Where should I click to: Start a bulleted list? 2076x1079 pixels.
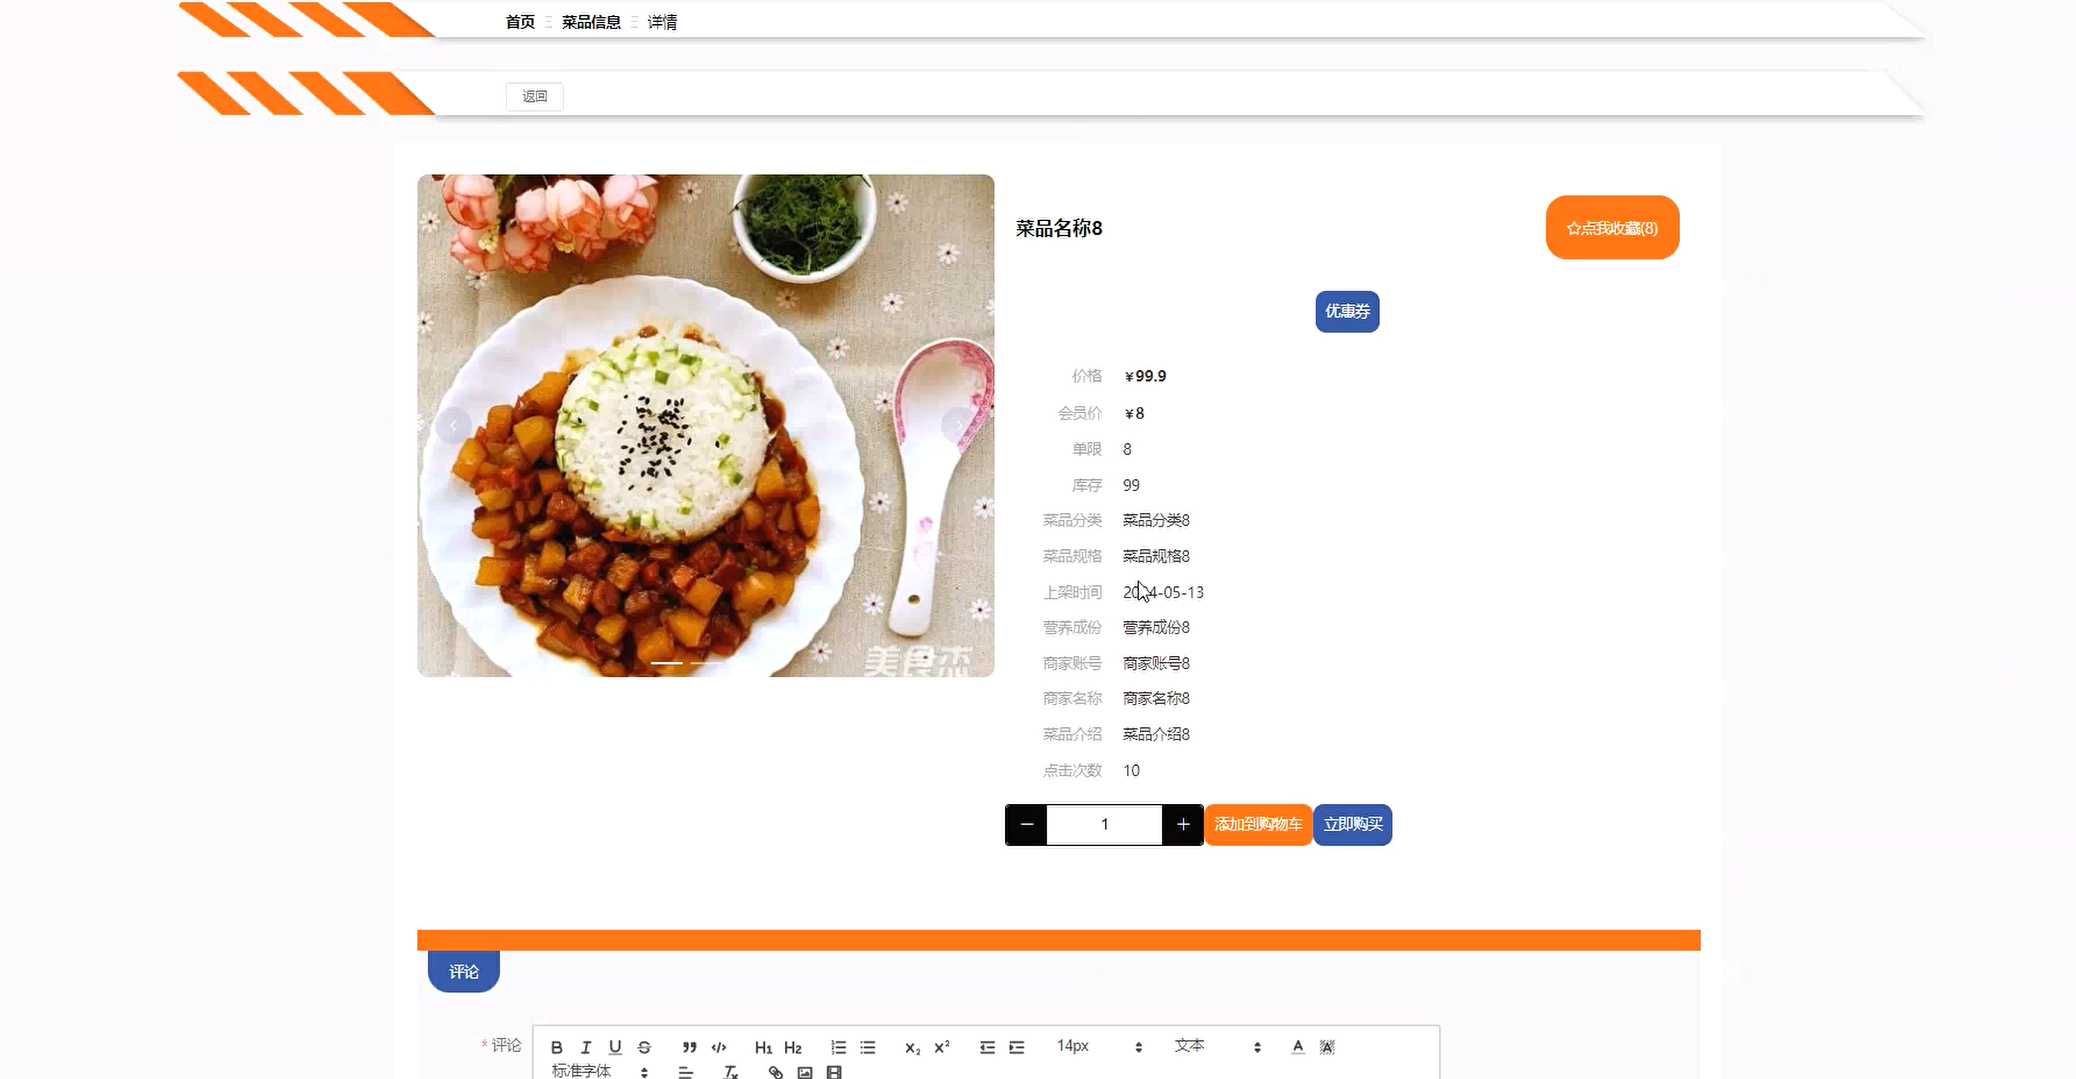click(x=867, y=1047)
